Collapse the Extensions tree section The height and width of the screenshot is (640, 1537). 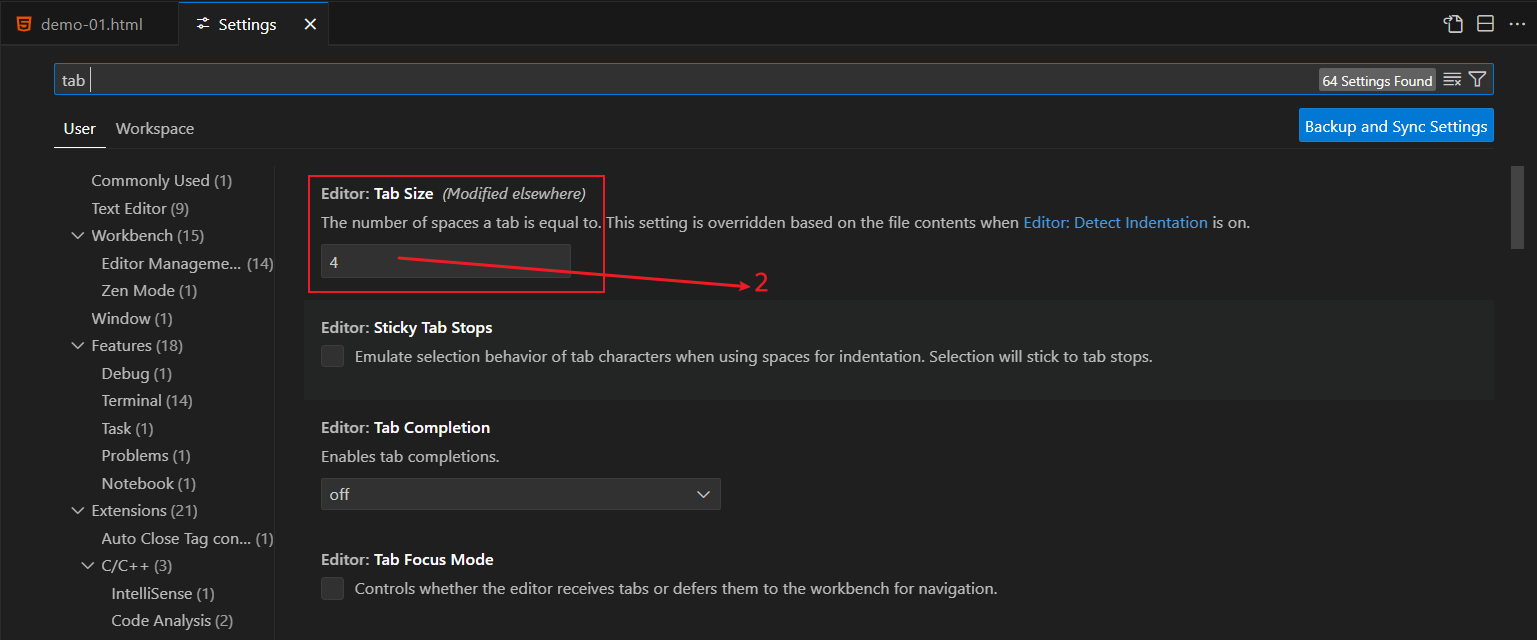pyautogui.click(x=79, y=511)
